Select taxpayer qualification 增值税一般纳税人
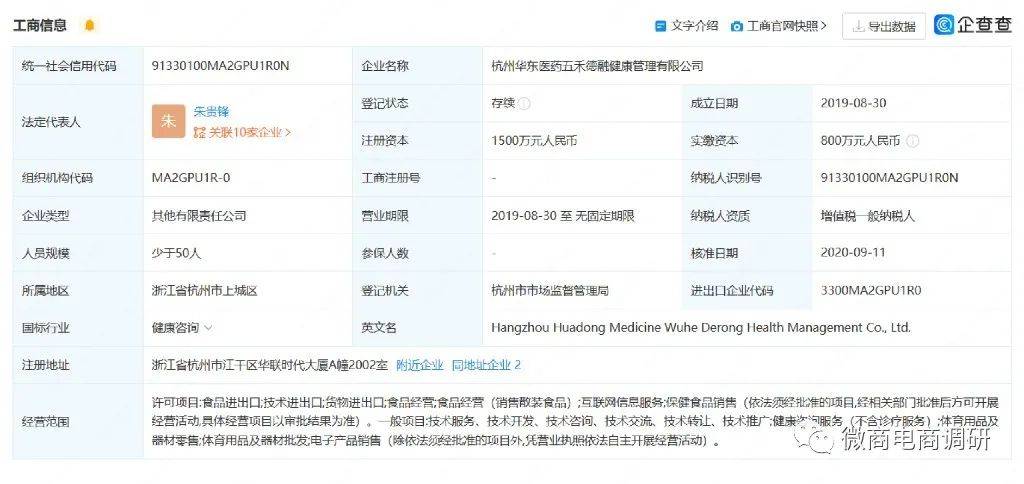 click(869, 215)
